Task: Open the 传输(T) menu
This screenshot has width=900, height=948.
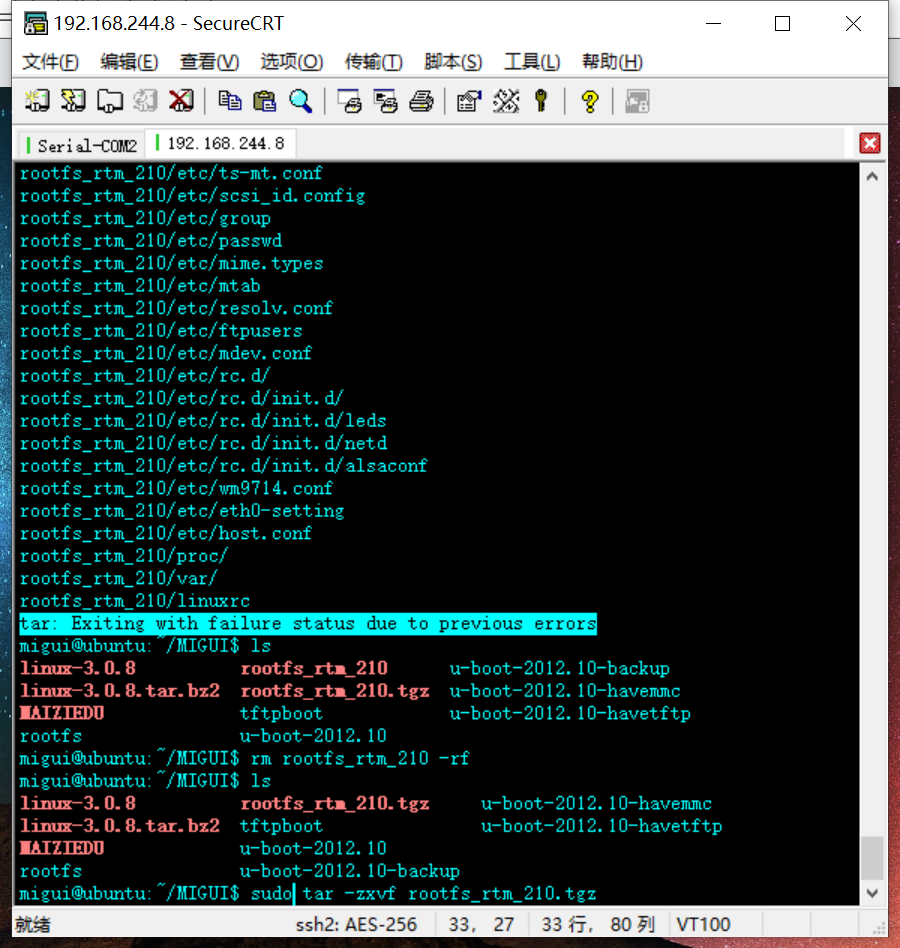Action: pos(374,62)
